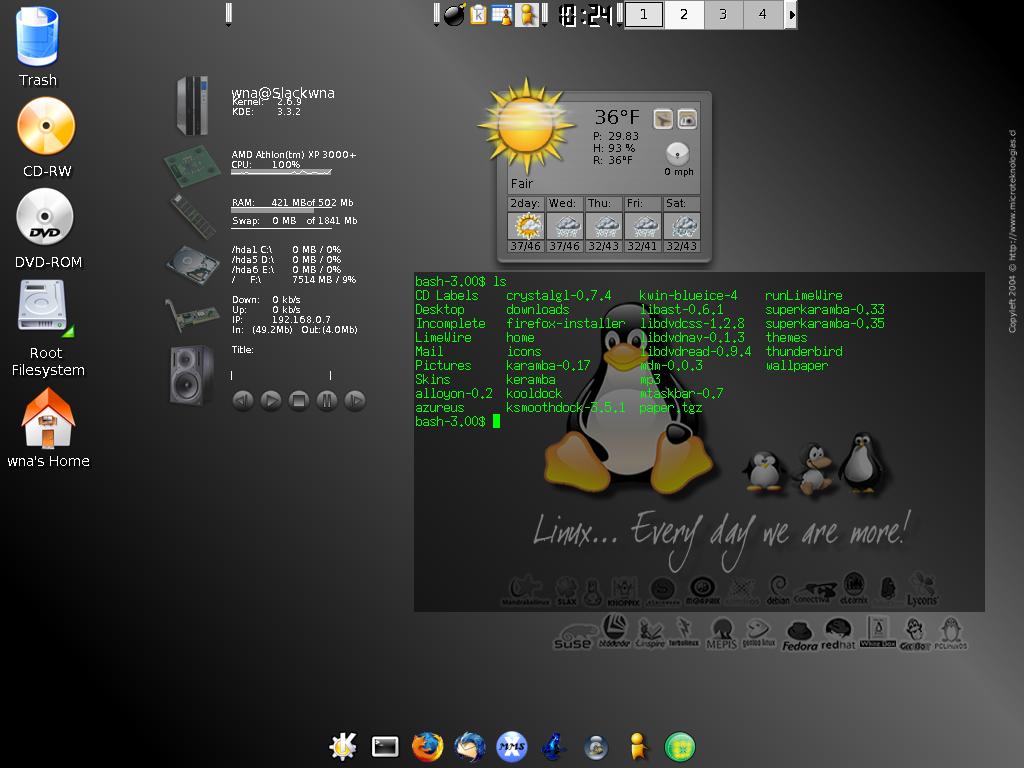Click 'kwin-blueice-4' in the terminal listing

pos(688,295)
